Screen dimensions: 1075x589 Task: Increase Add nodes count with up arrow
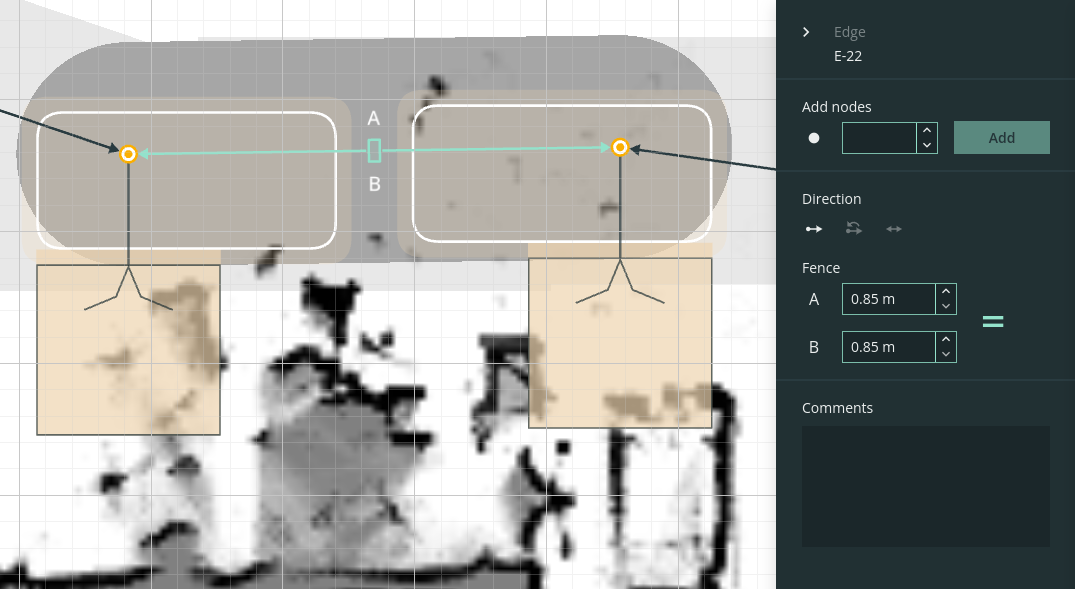tap(927, 130)
